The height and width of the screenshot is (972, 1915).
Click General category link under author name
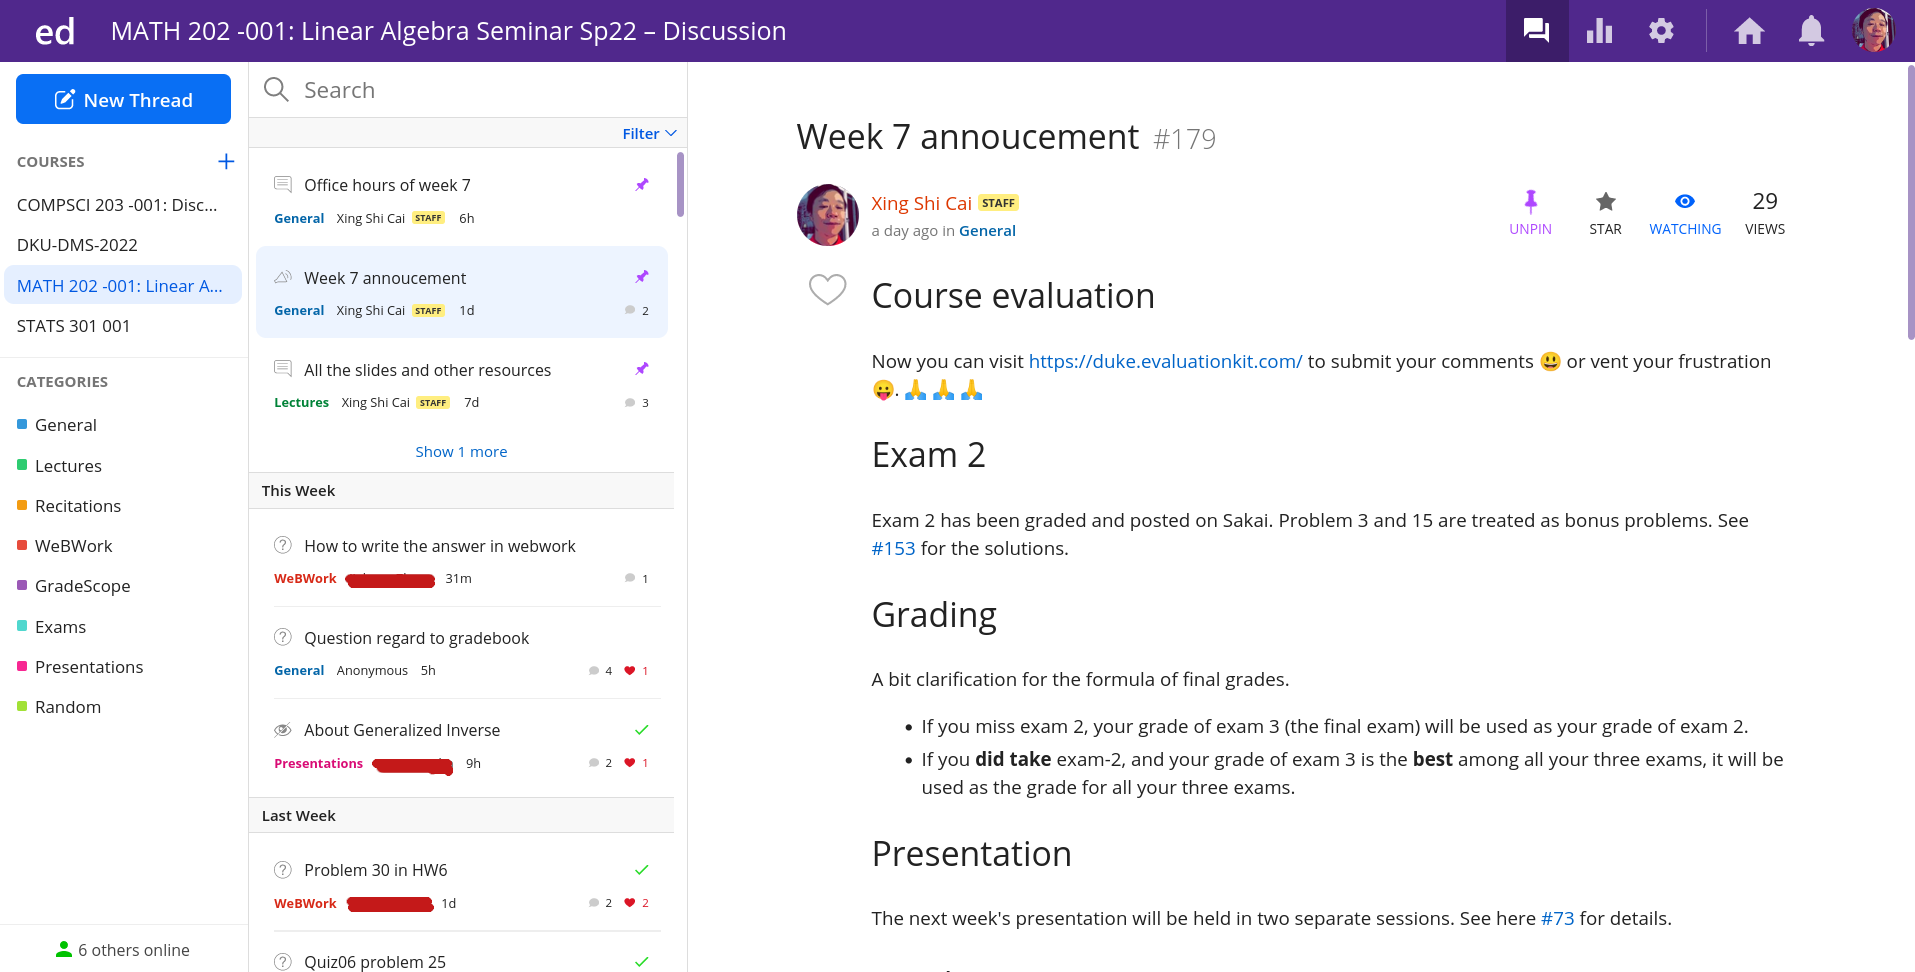(987, 231)
